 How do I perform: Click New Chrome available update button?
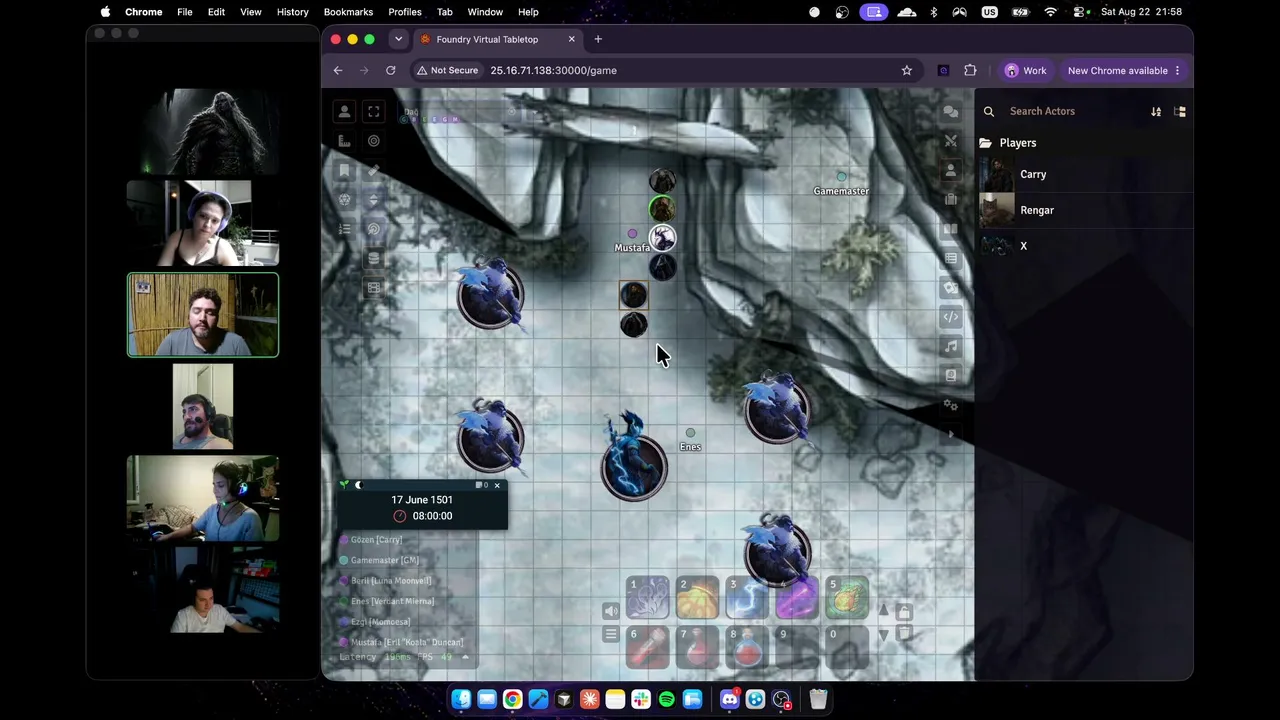tap(1124, 70)
